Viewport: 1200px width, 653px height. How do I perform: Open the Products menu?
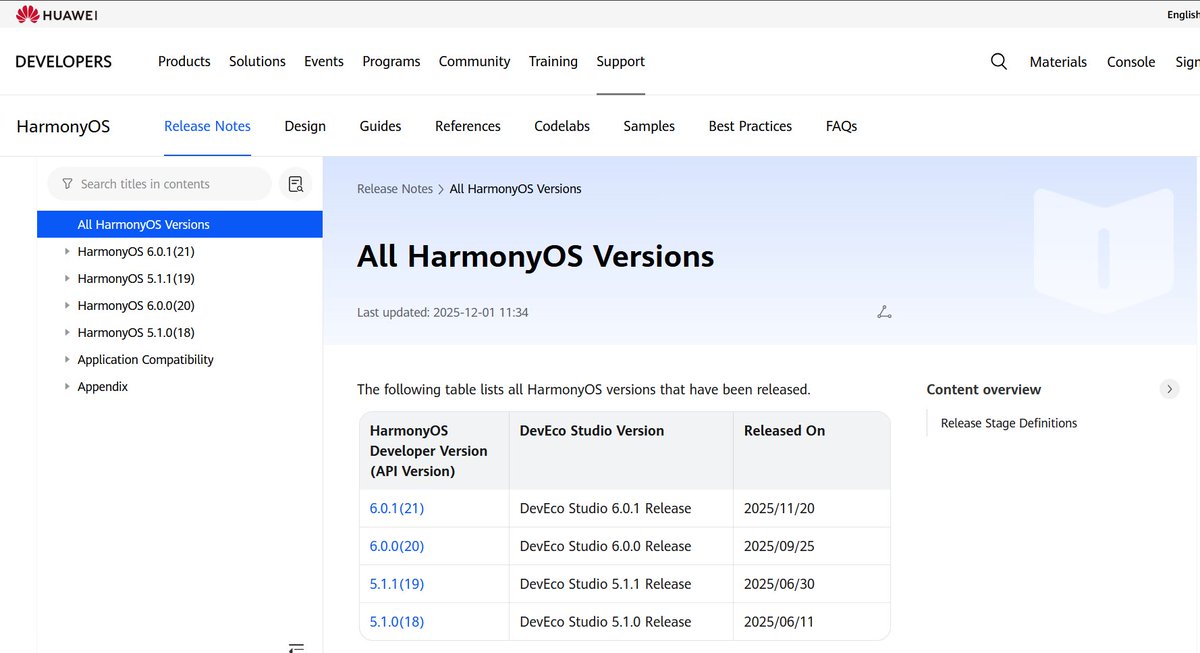pos(184,61)
